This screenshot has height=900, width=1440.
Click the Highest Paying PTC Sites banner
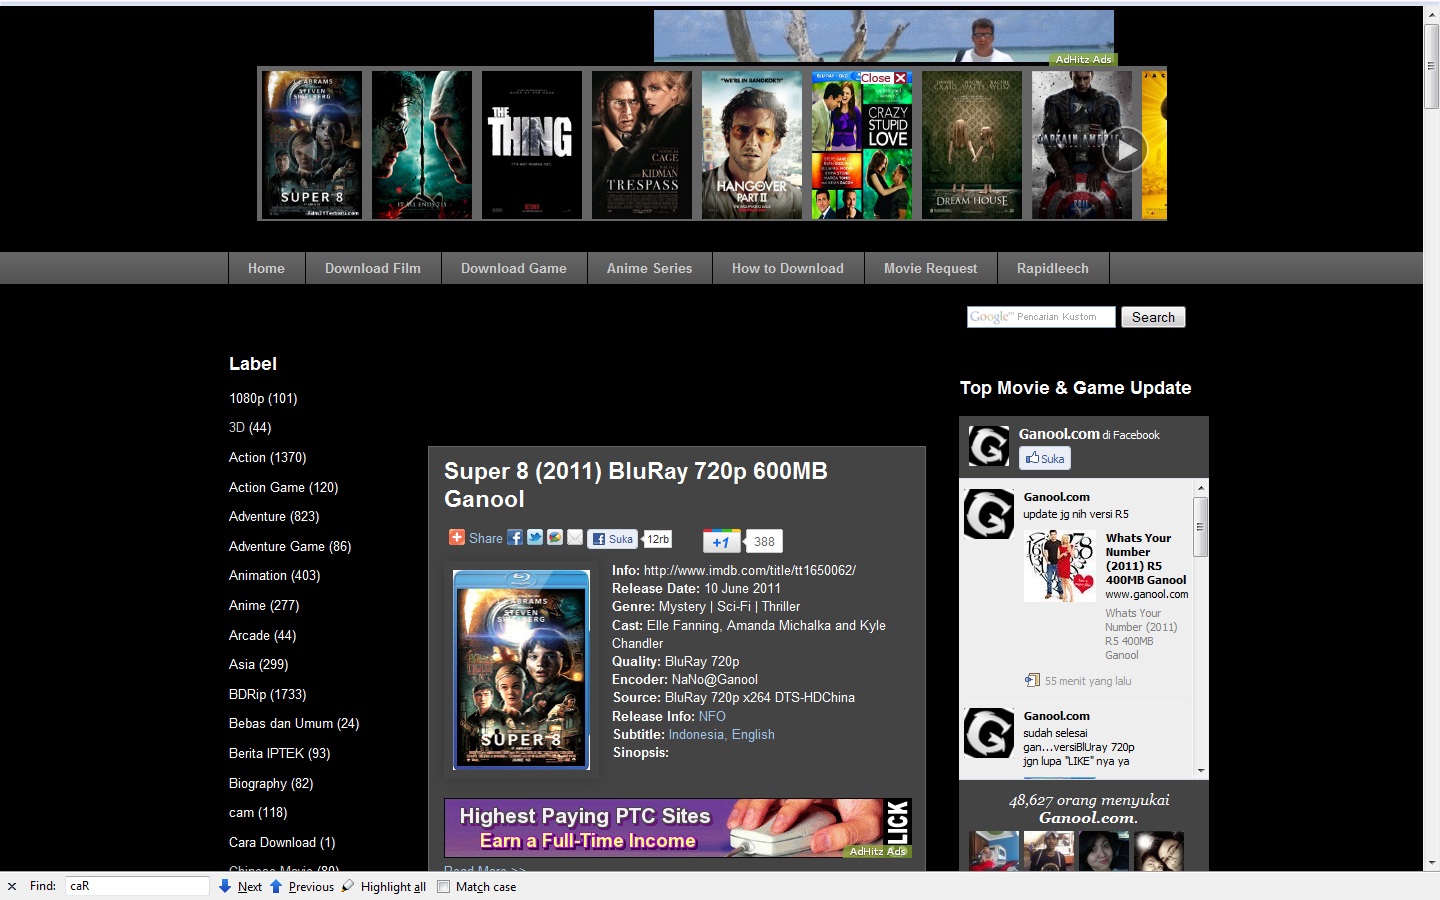click(x=678, y=828)
